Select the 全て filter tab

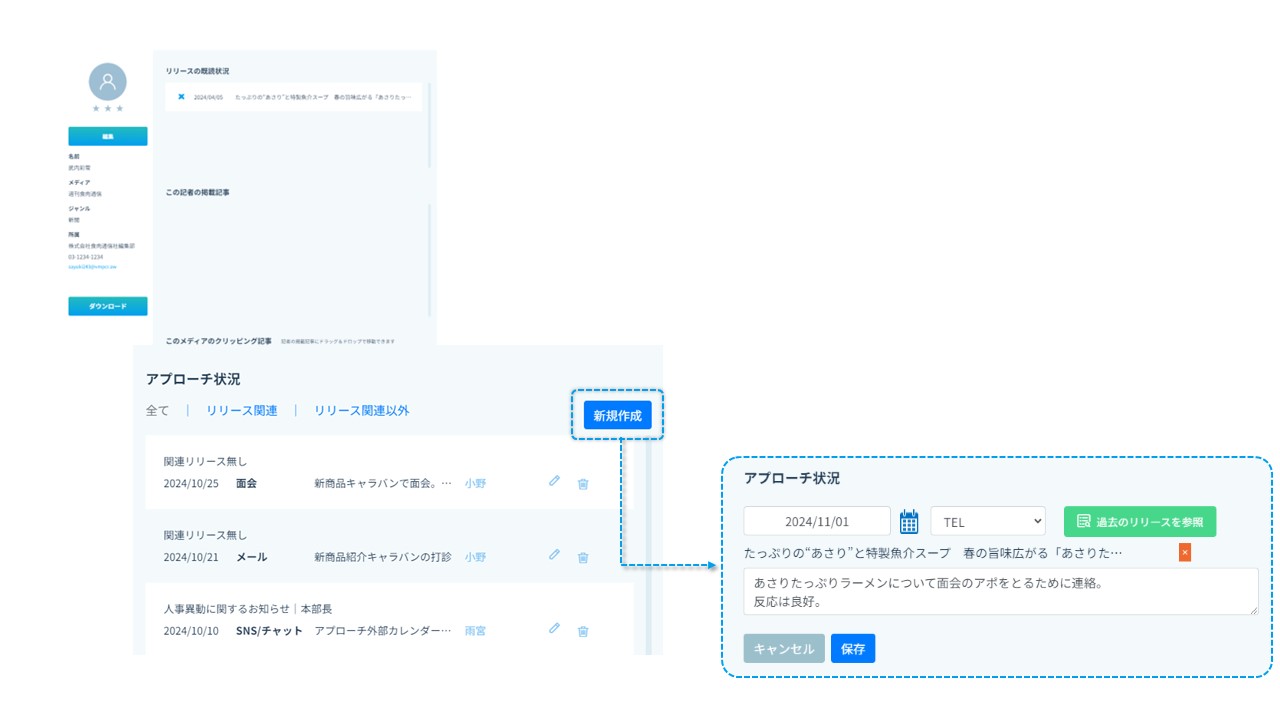click(157, 410)
